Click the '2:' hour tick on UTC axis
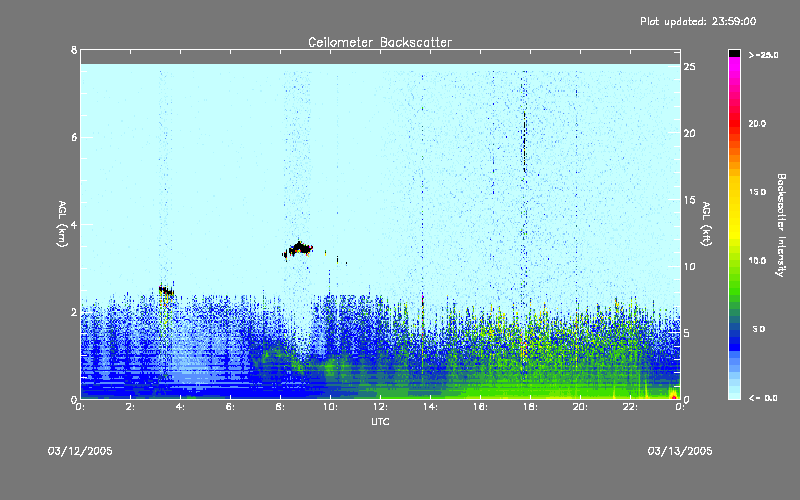The height and width of the screenshot is (500, 800). coord(131,407)
